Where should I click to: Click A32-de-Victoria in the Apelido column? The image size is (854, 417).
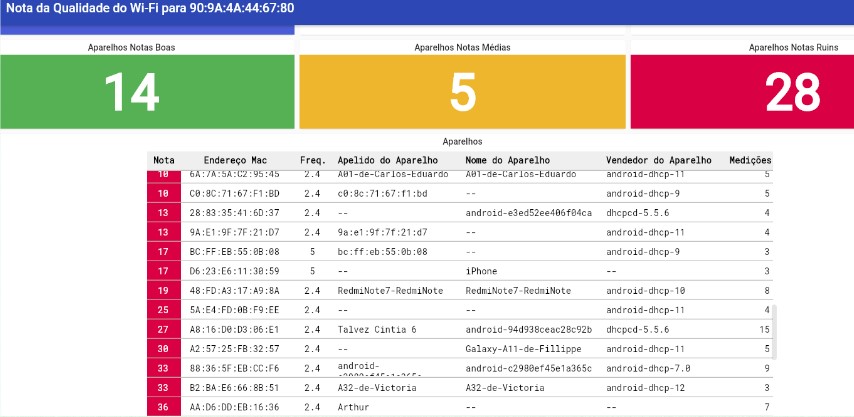pyautogui.click(x=377, y=388)
